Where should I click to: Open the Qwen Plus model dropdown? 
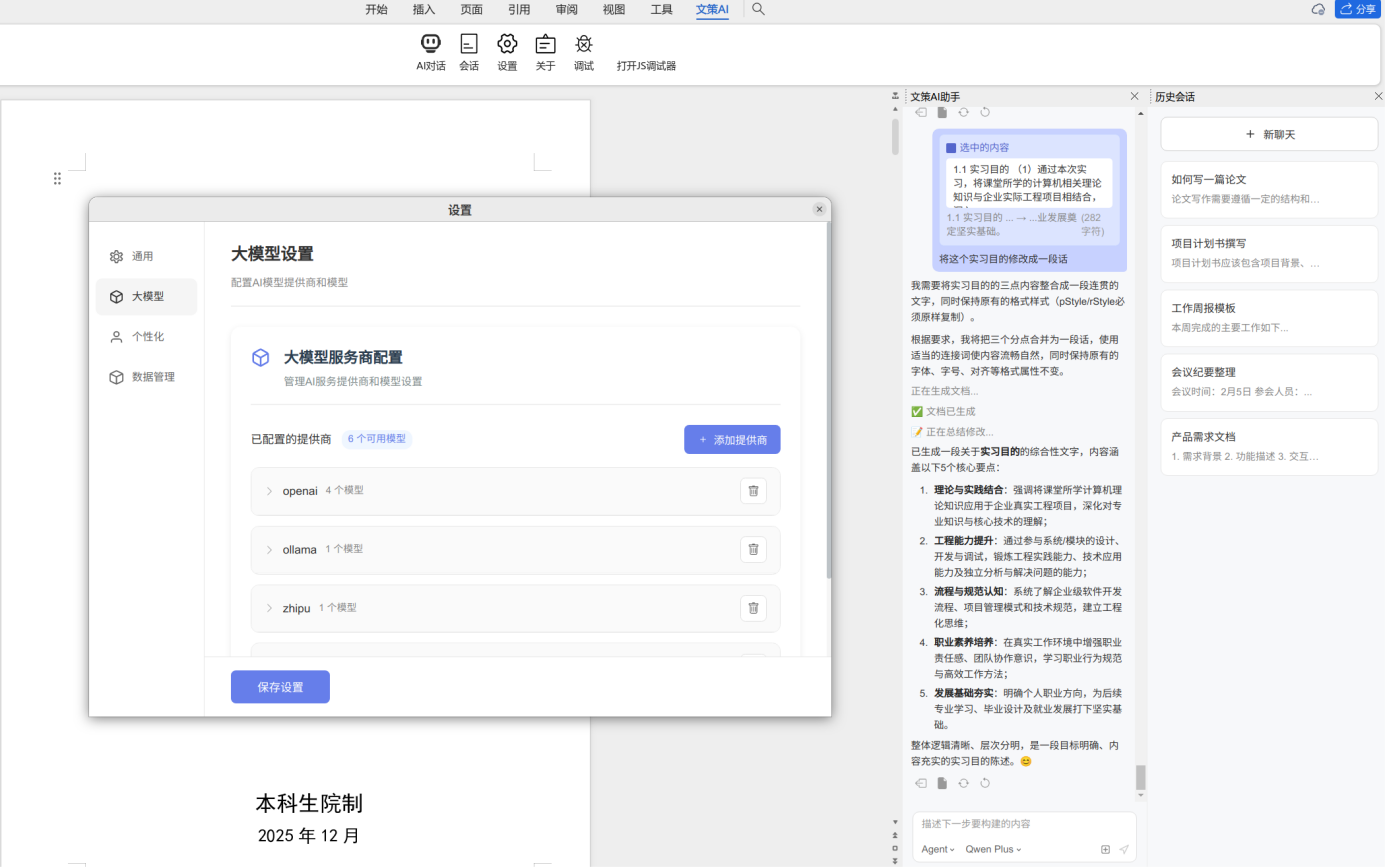(x=992, y=850)
